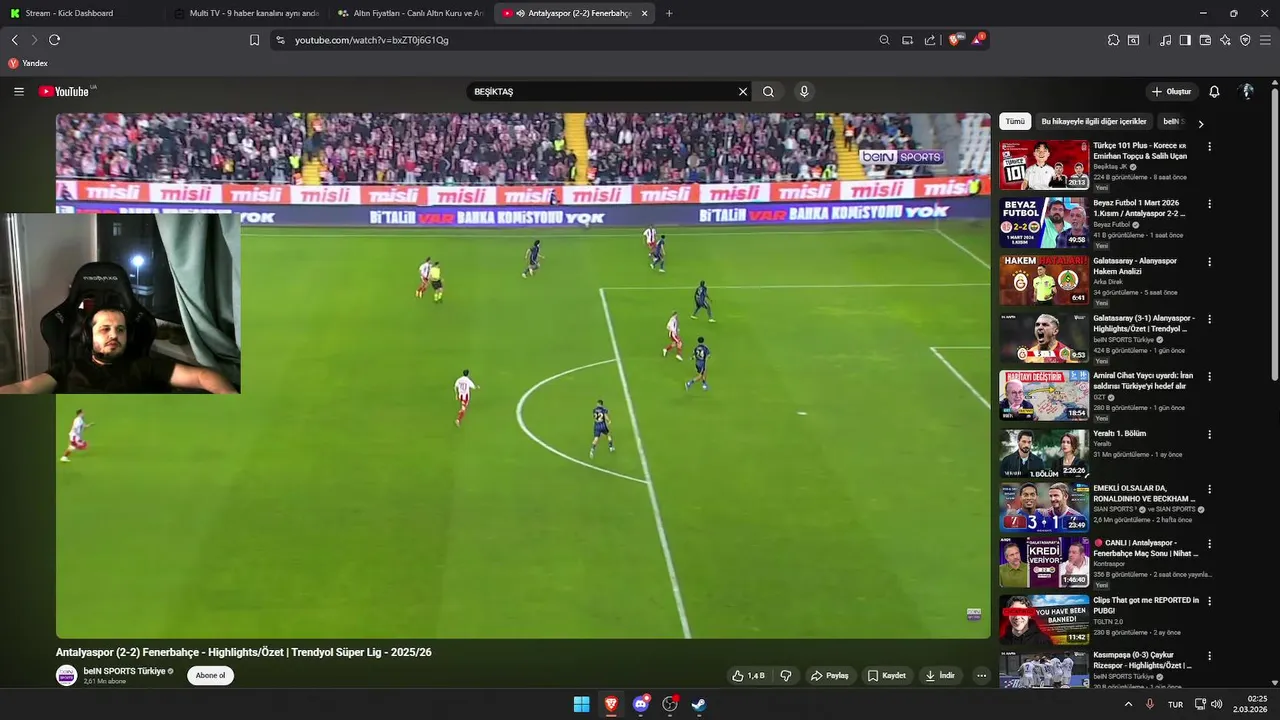Go back with the browser back arrow

(x=15, y=40)
